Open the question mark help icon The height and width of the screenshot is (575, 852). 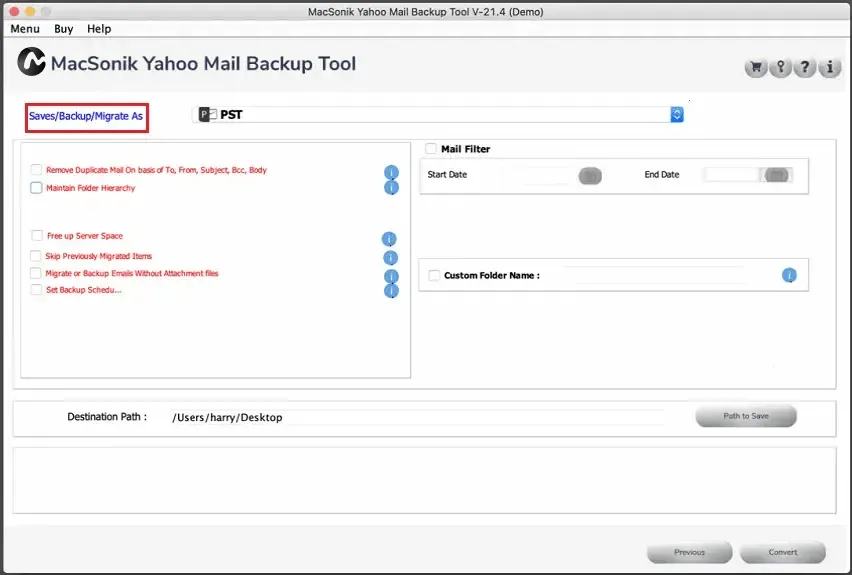[x=805, y=68]
